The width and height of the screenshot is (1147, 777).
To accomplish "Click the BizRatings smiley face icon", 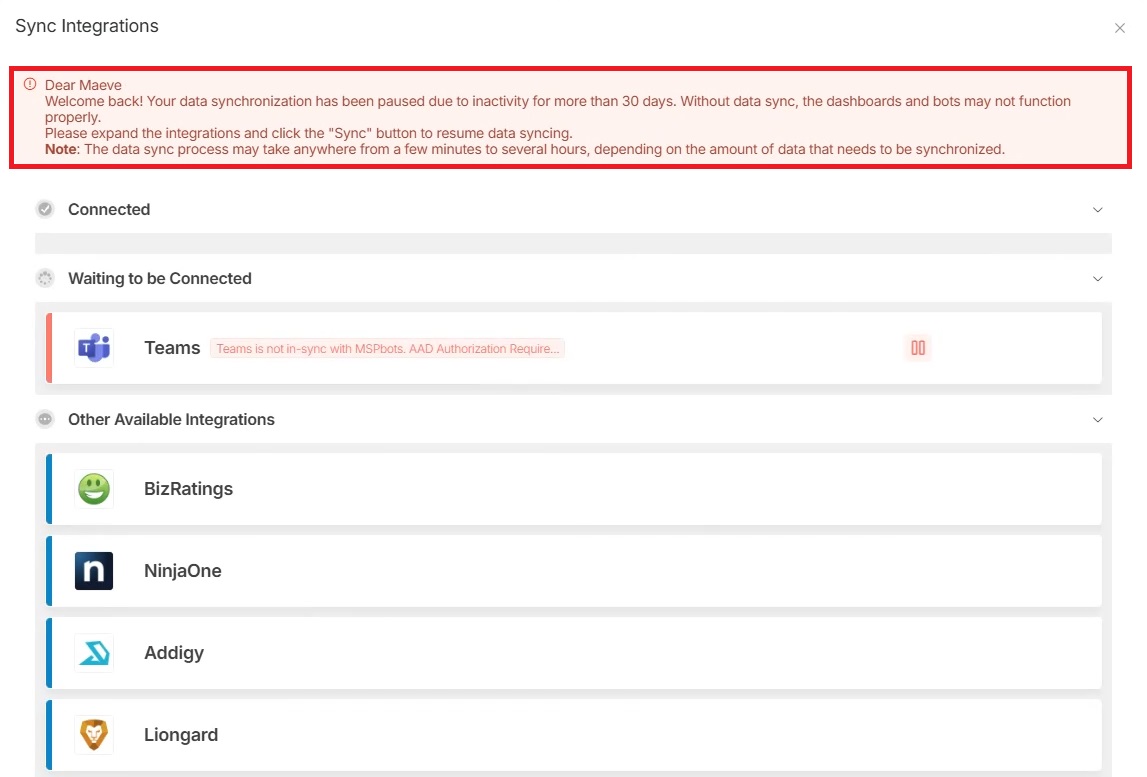I will [x=93, y=489].
